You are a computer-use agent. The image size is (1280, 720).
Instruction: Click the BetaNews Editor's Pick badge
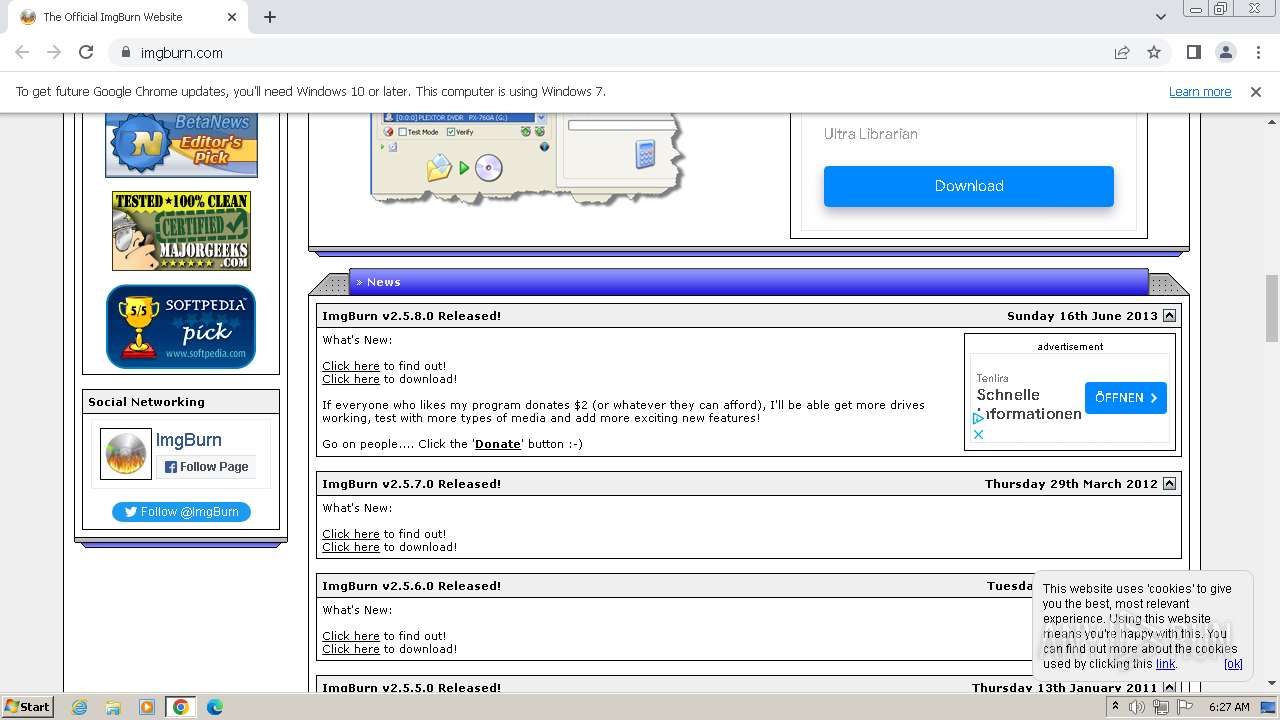tap(181, 145)
